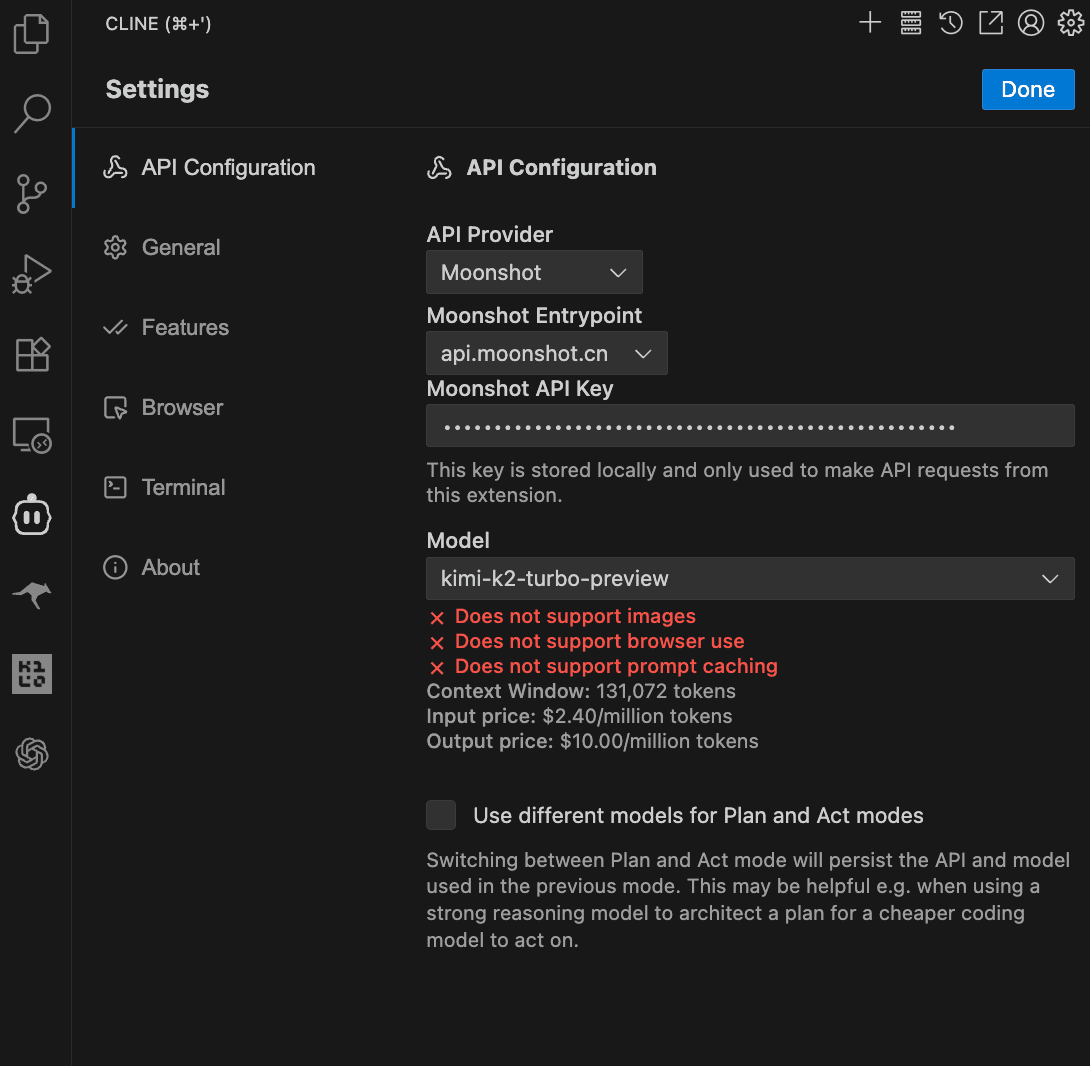The width and height of the screenshot is (1090, 1066).
Task: Open the Account profile icon
Action: tap(1030, 23)
